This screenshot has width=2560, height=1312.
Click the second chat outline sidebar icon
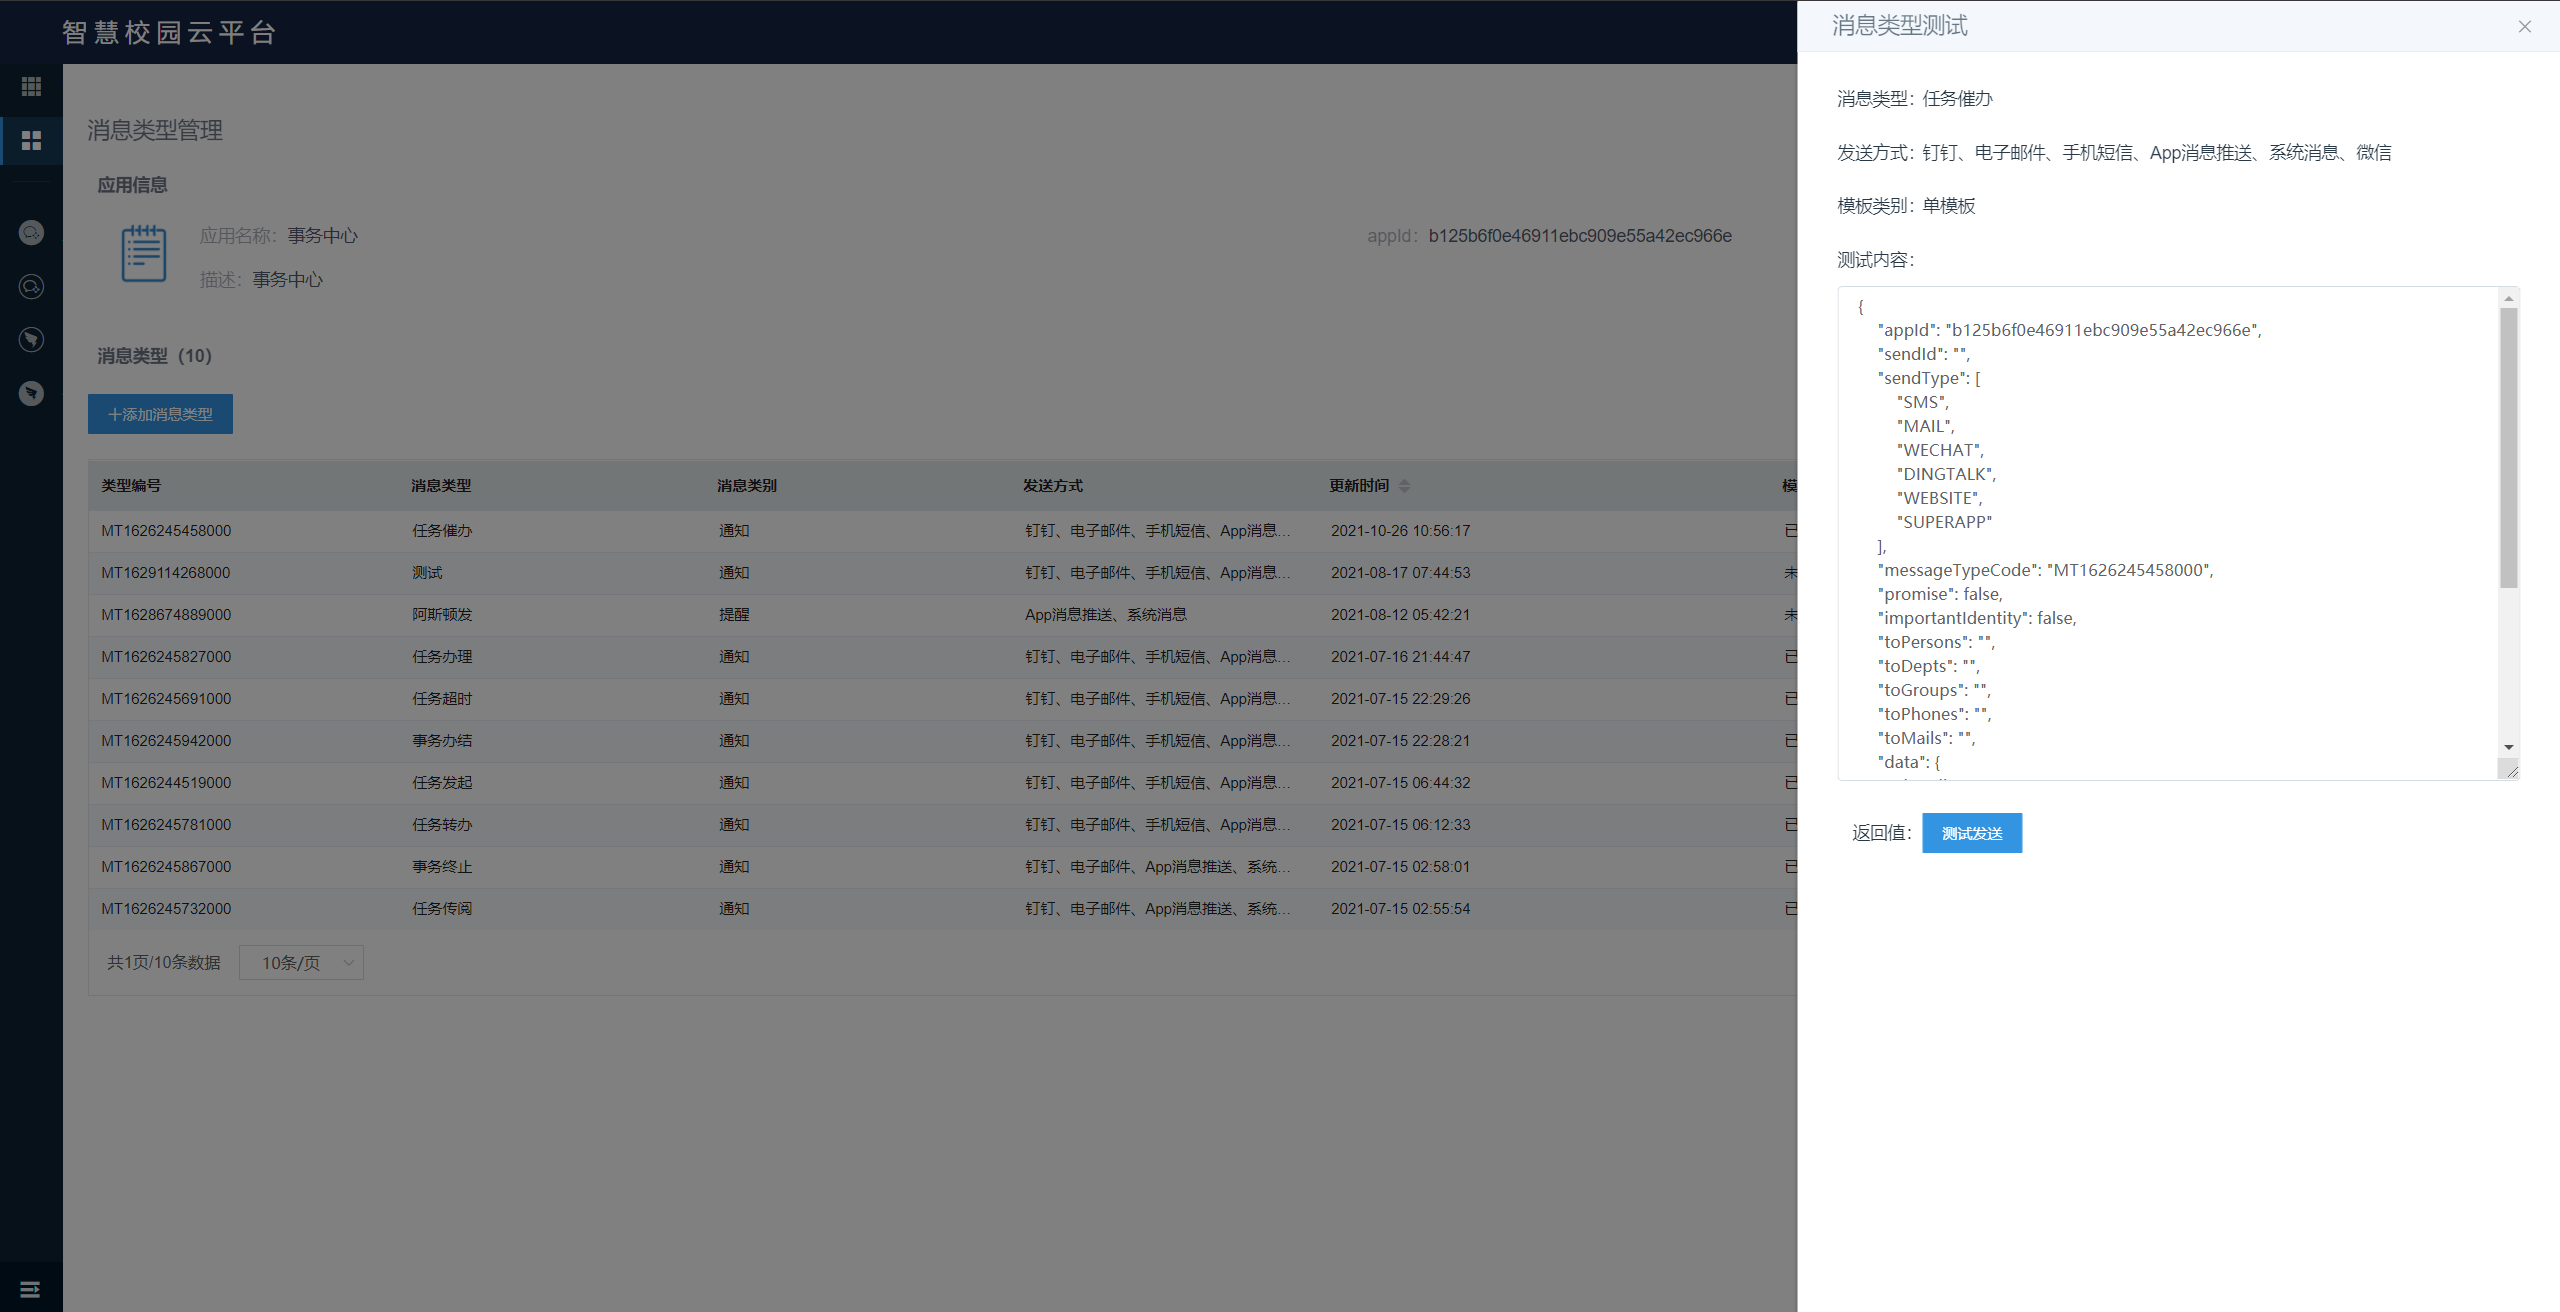click(x=31, y=287)
